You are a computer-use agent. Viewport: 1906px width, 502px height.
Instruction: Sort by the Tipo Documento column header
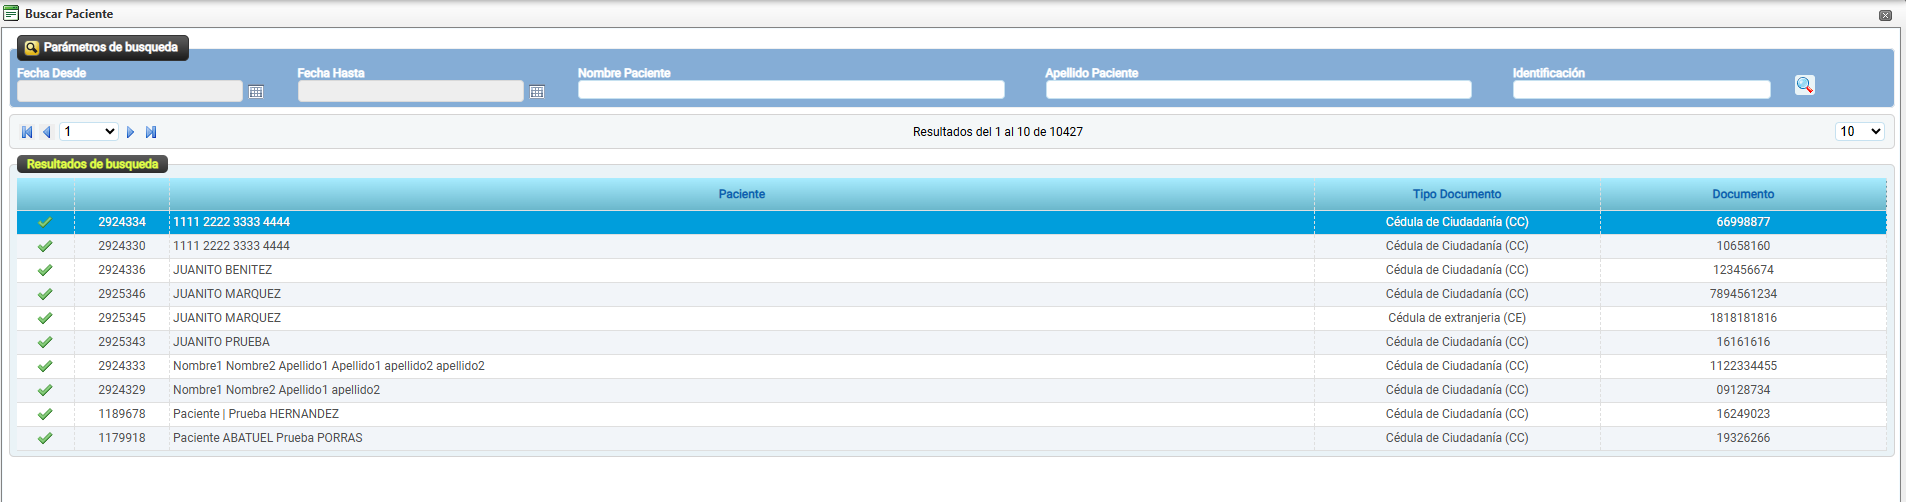1456,194
